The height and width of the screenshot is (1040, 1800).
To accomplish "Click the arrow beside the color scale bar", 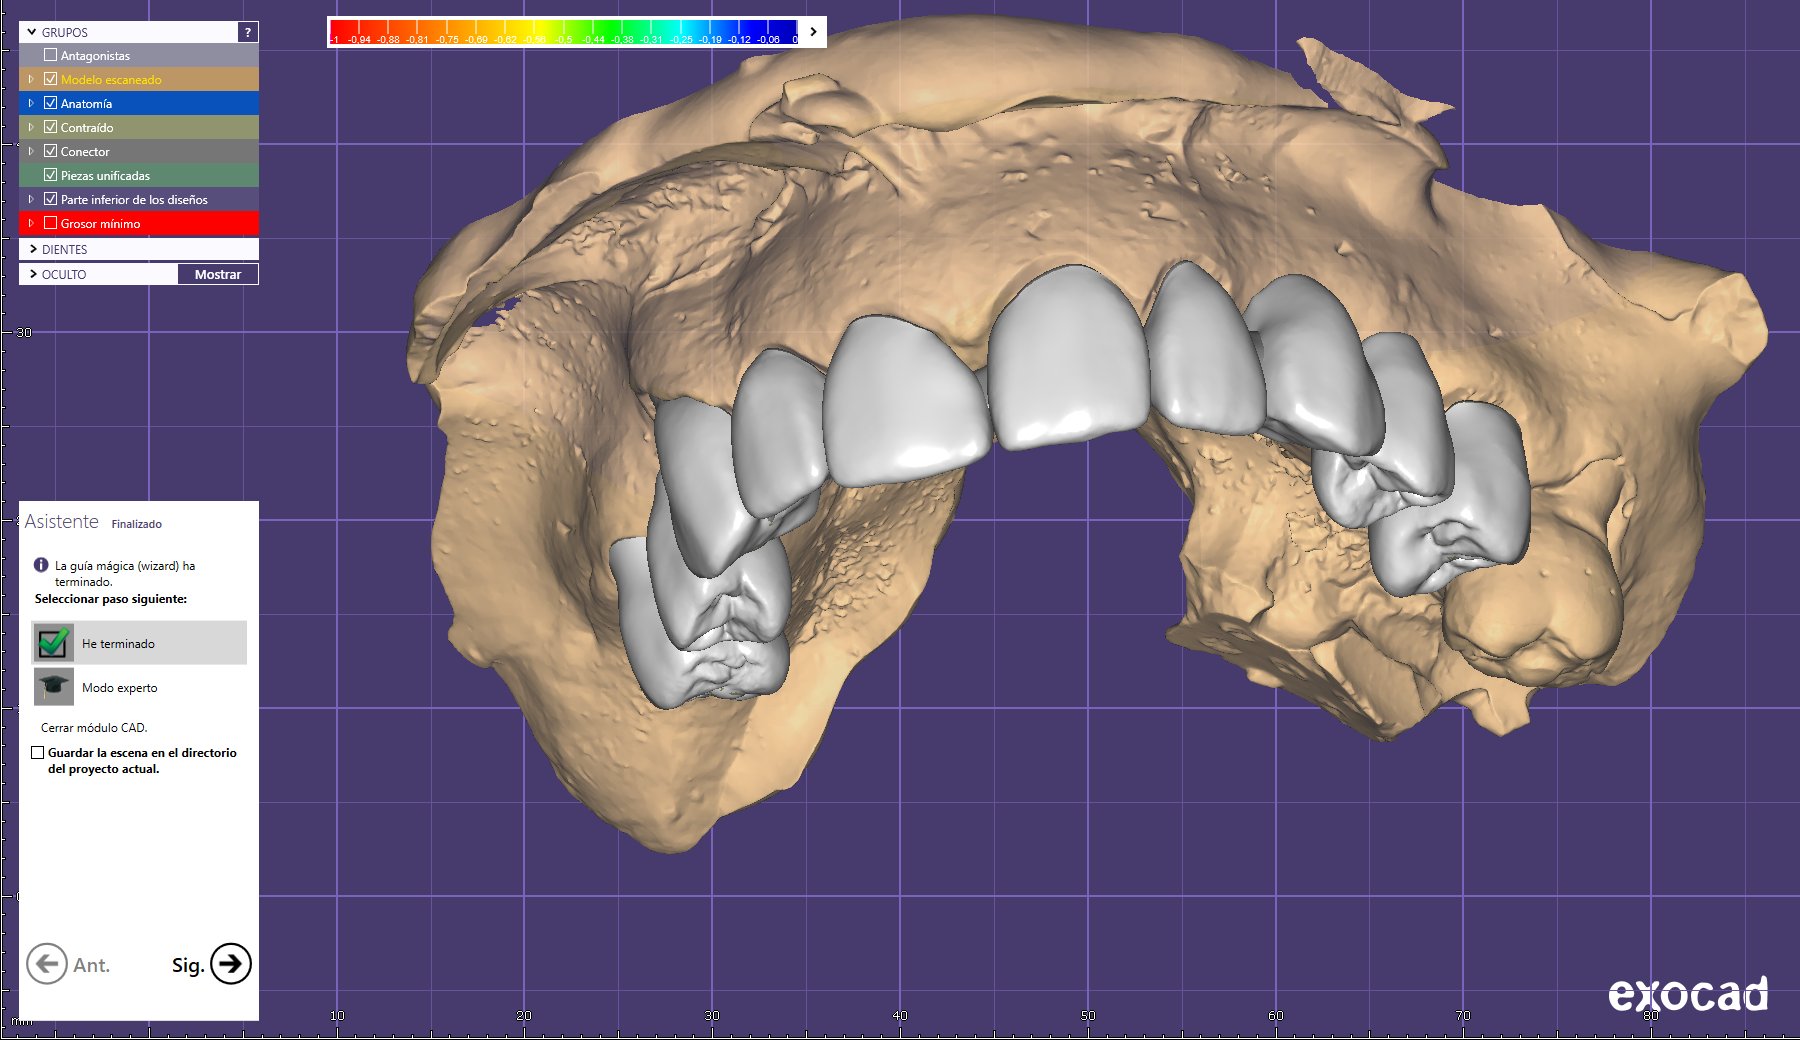I will [814, 32].
